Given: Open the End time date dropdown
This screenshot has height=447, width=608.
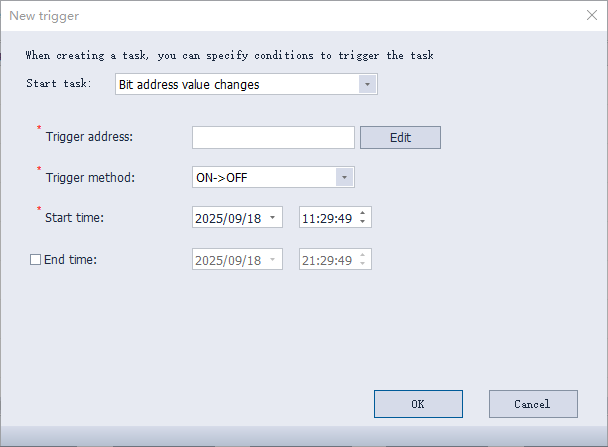Looking at the screenshot, I should coord(273,260).
